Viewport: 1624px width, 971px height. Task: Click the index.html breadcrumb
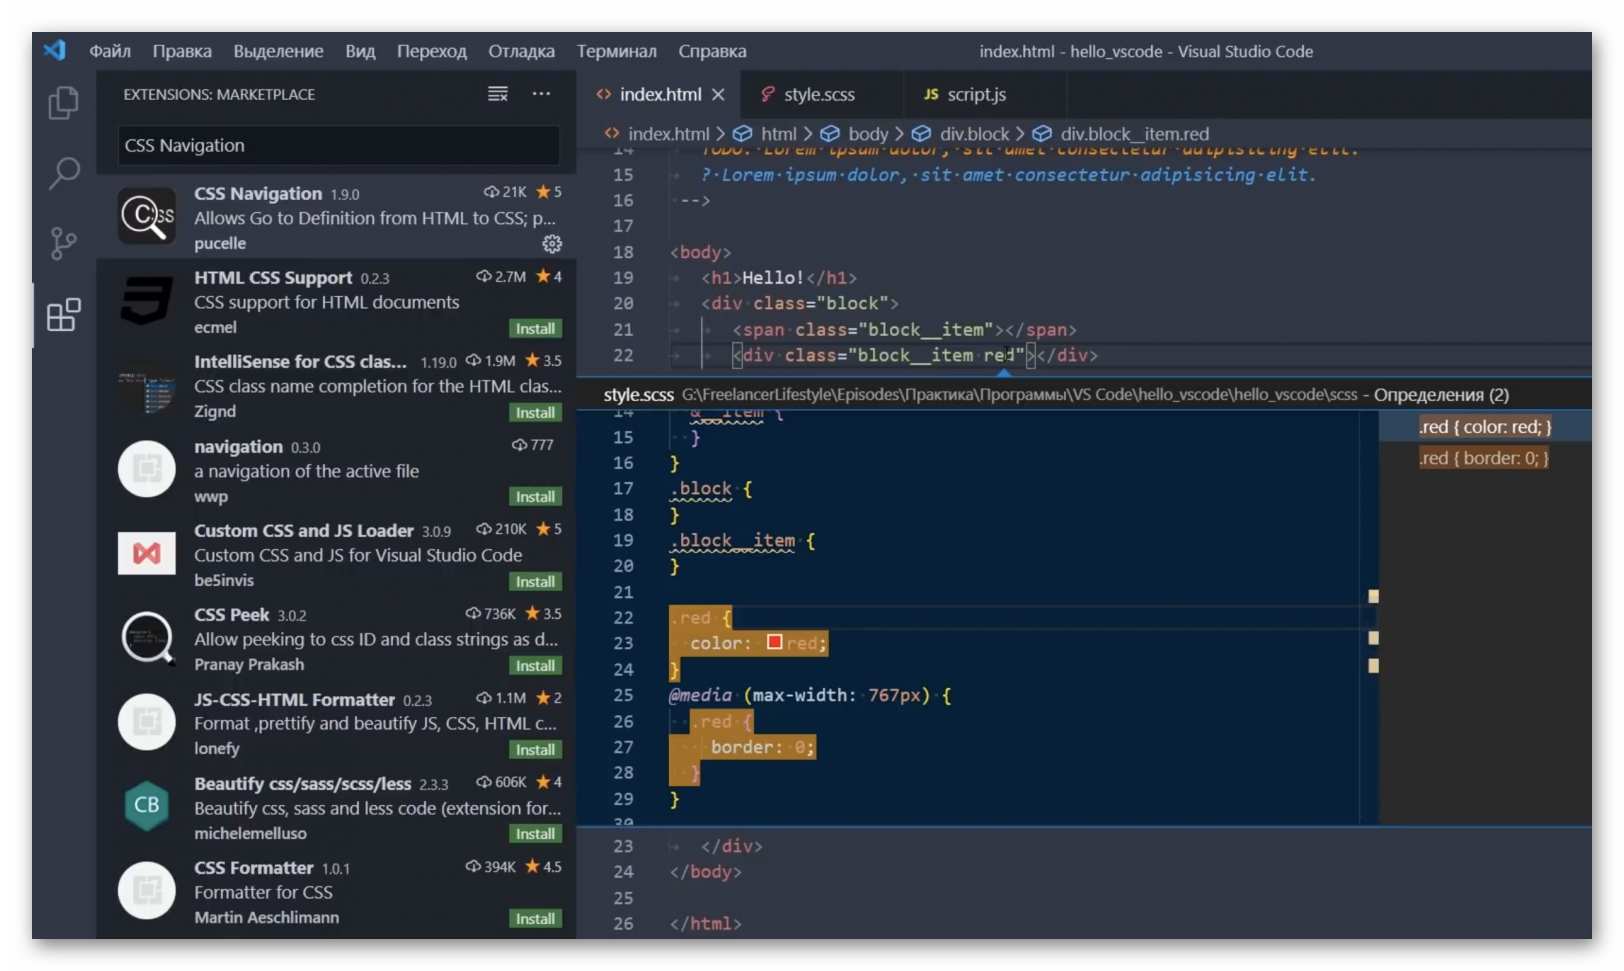(x=668, y=133)
